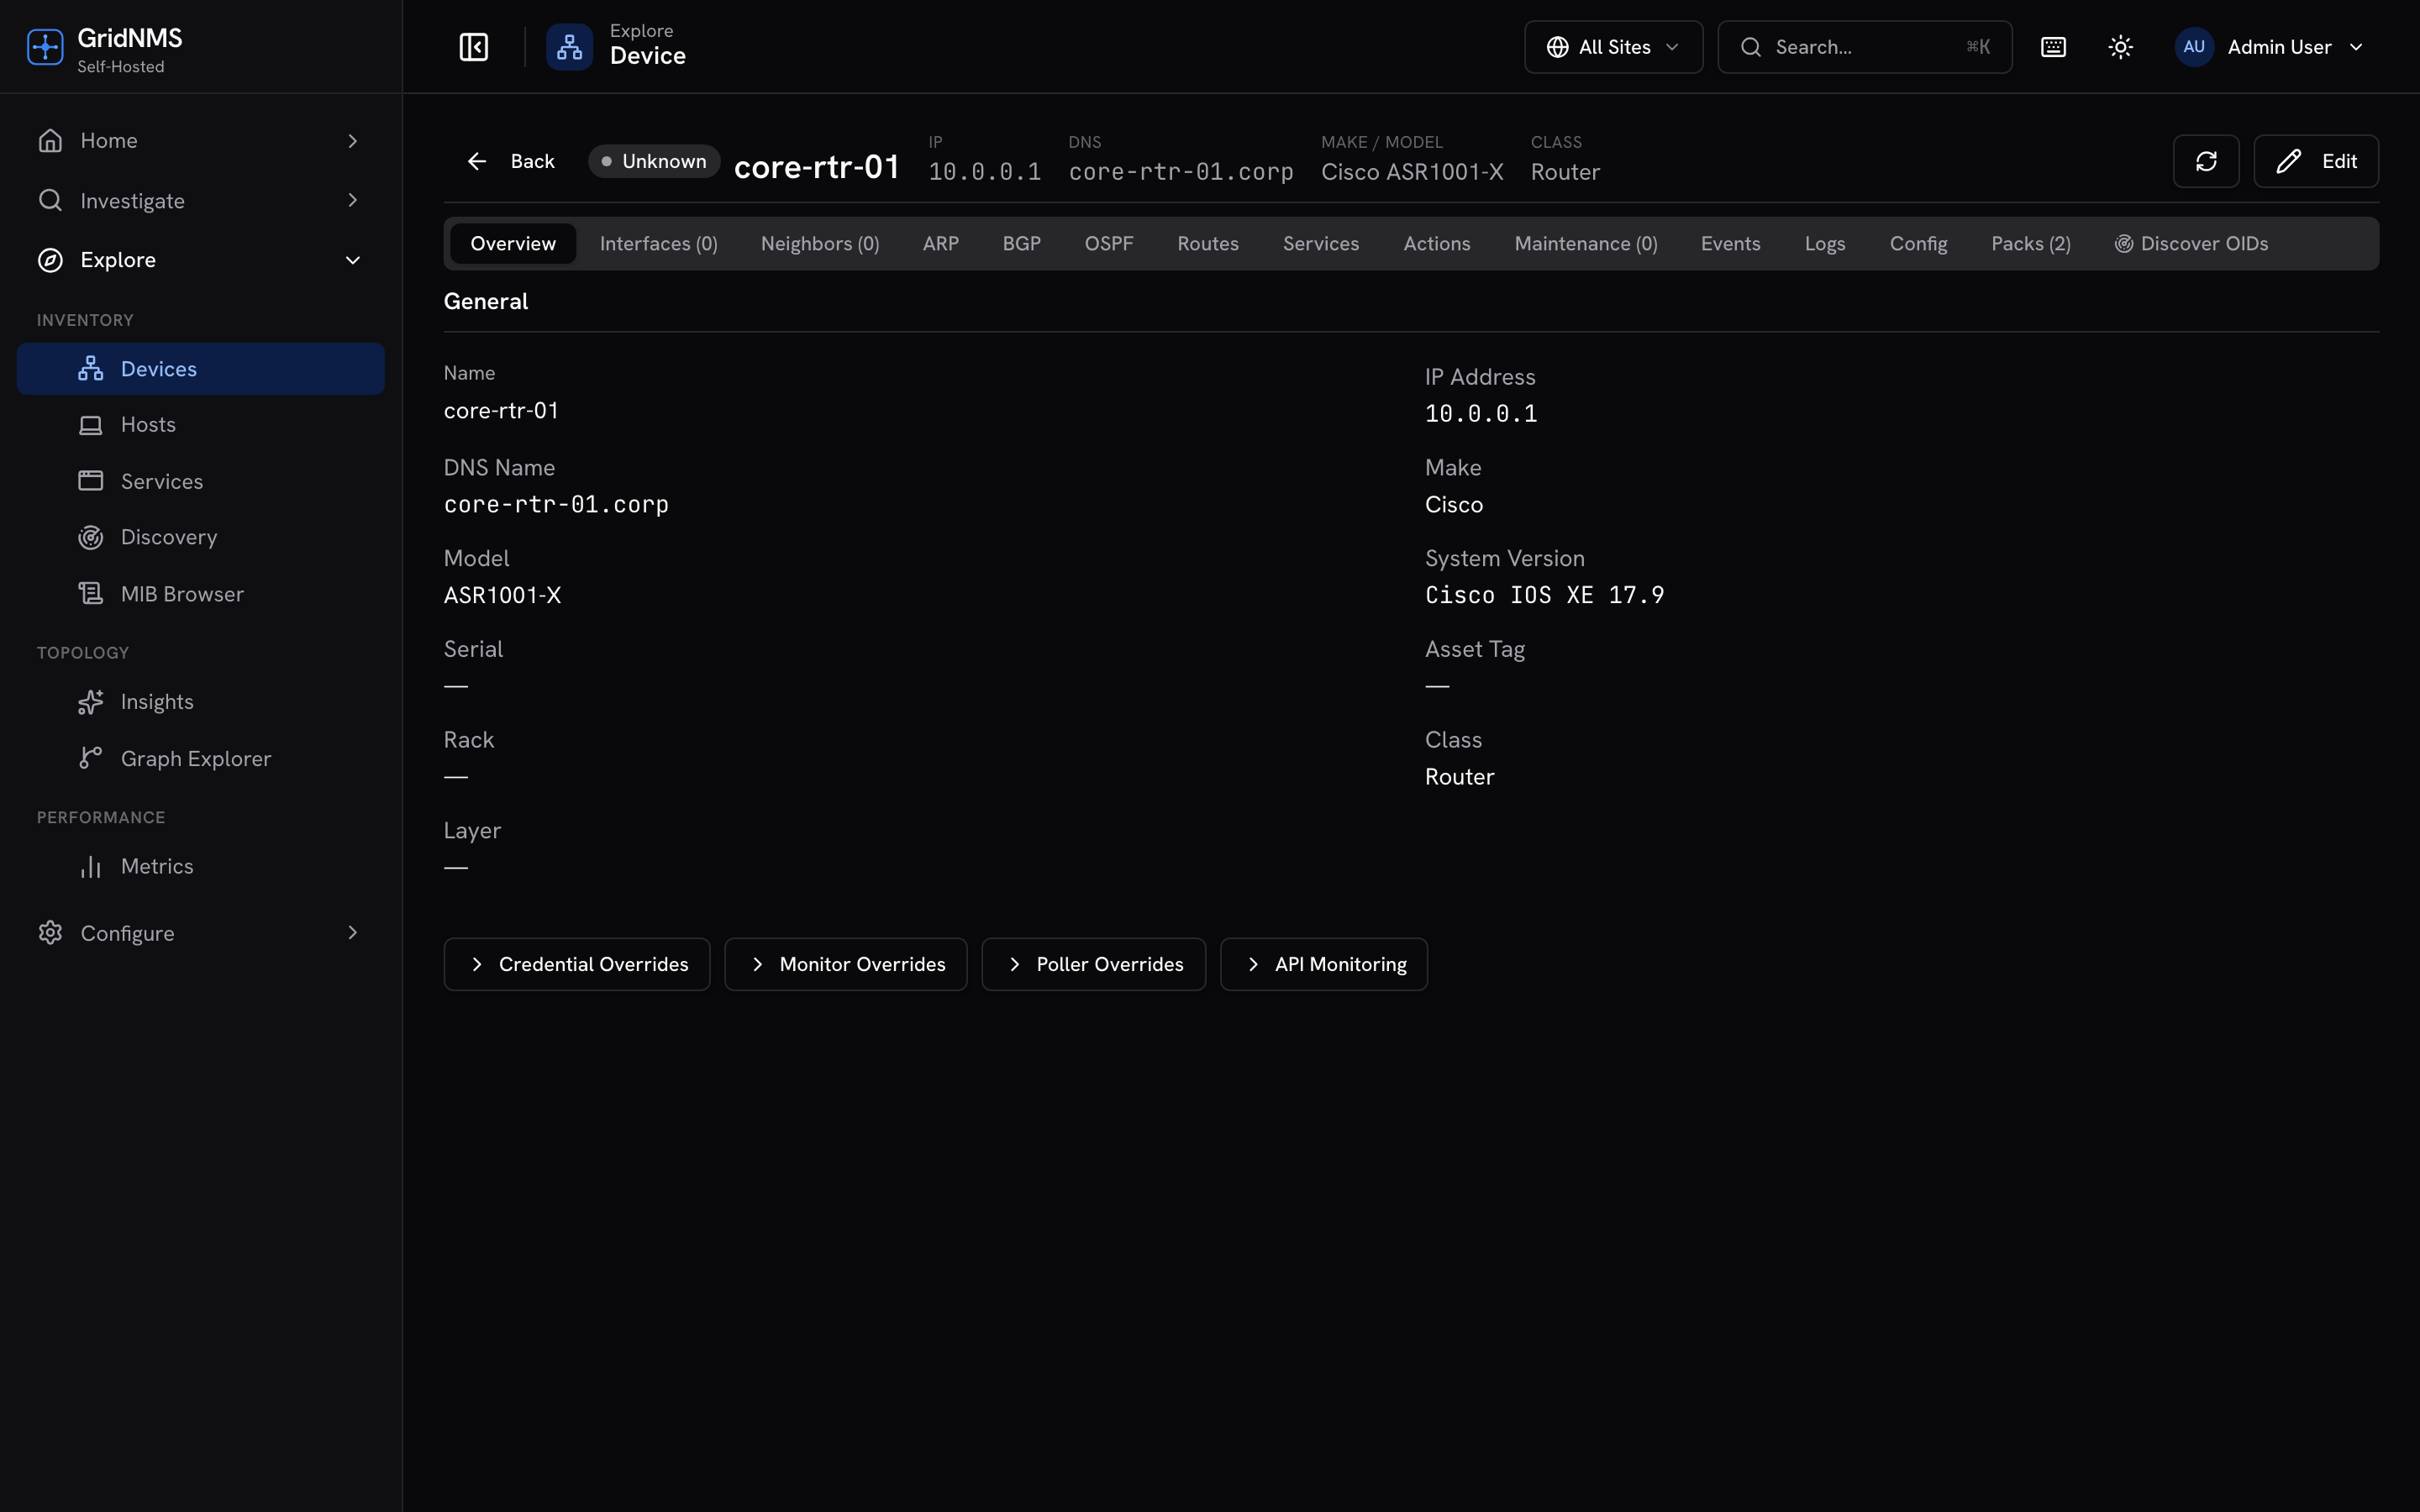Click the Back button label
Image resolution: width=2420 pixels, height=1512 pixels.
point(532,161)
